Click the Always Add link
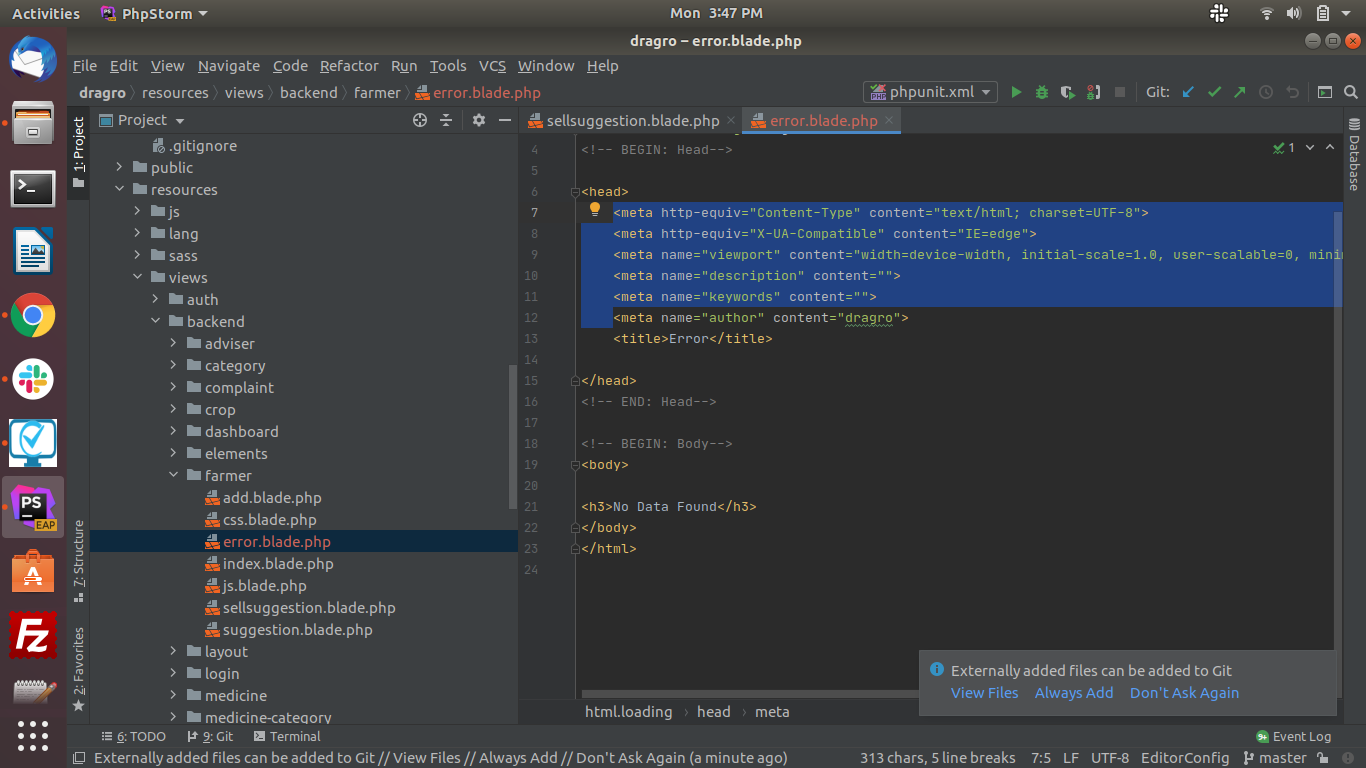Image resolution: width=1366 pixels, height=768 pixels. coord(1073,693)
